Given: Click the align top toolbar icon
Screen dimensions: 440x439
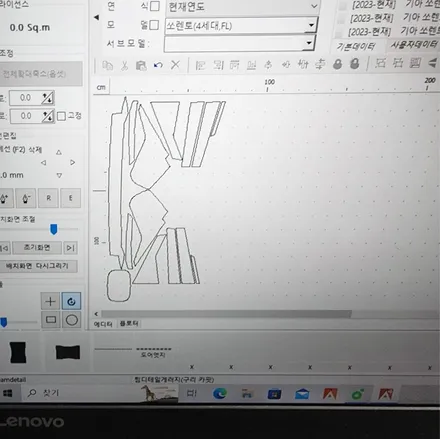Looking at the screenshot, I should click(235, 65).
